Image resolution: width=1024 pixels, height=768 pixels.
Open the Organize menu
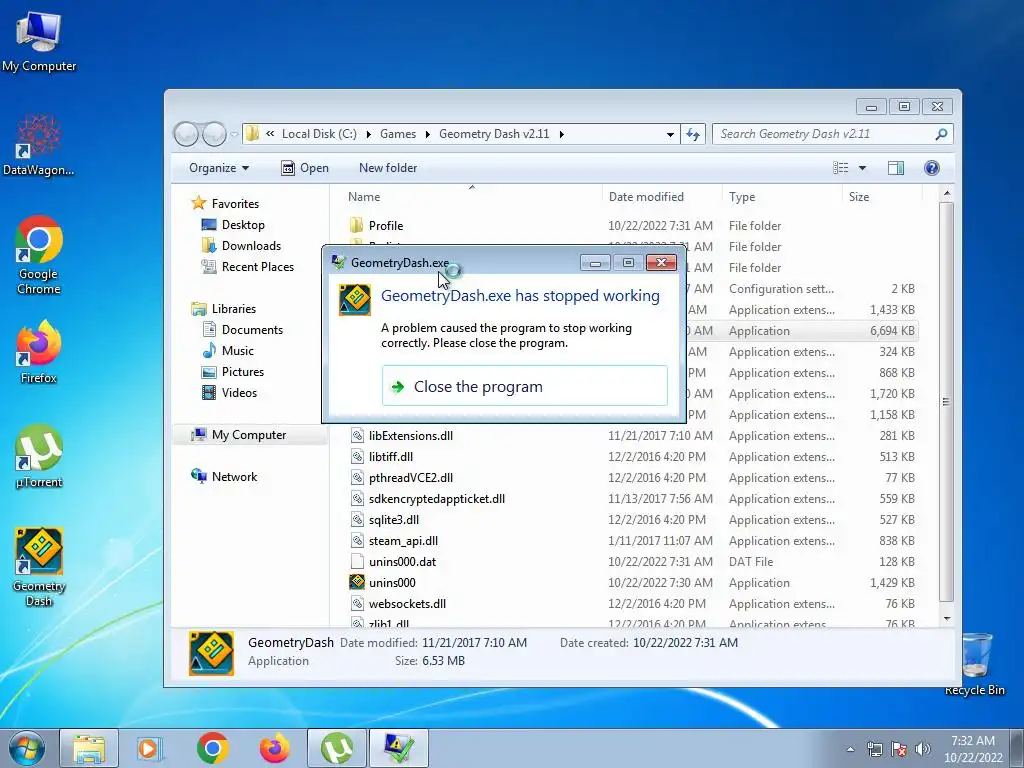click(x=219, y=168)
